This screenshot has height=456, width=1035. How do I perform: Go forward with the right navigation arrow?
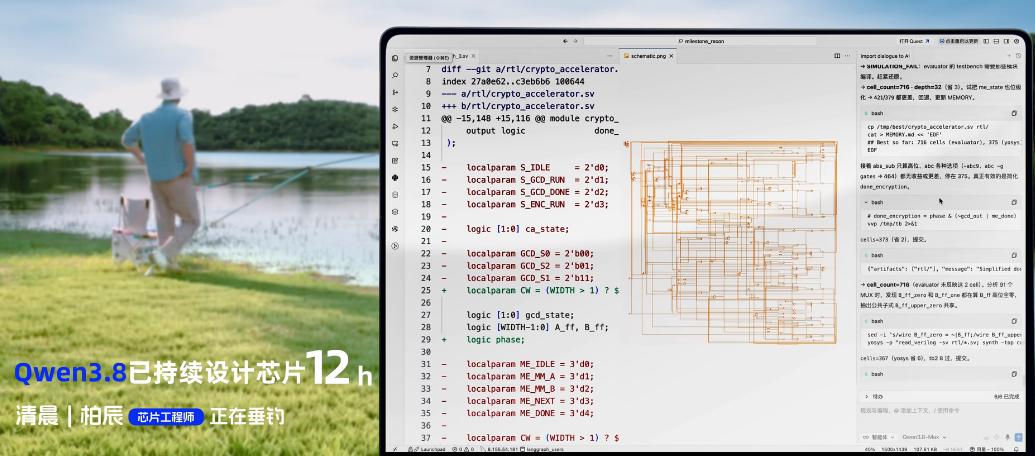[576, 41]
